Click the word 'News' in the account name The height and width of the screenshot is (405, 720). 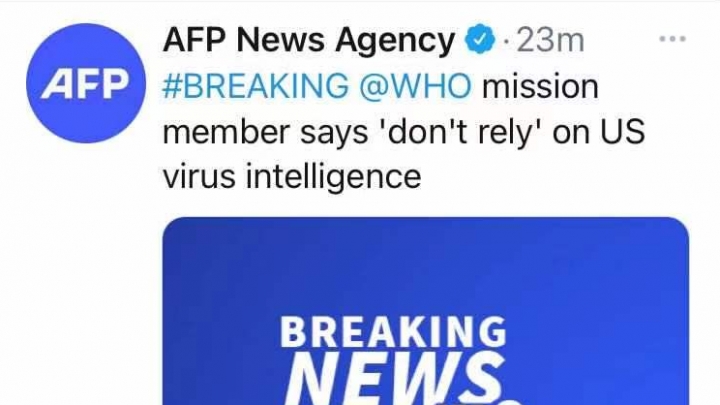280,40
